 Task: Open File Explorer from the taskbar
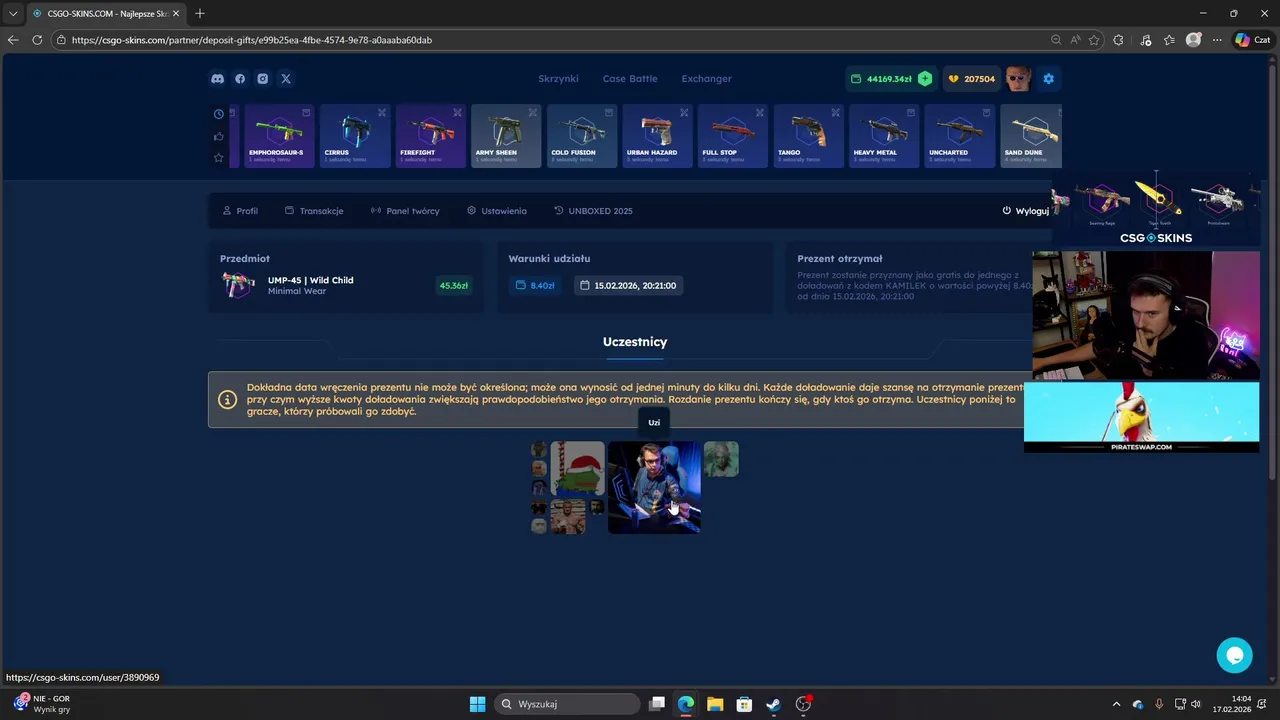point(715,704)
